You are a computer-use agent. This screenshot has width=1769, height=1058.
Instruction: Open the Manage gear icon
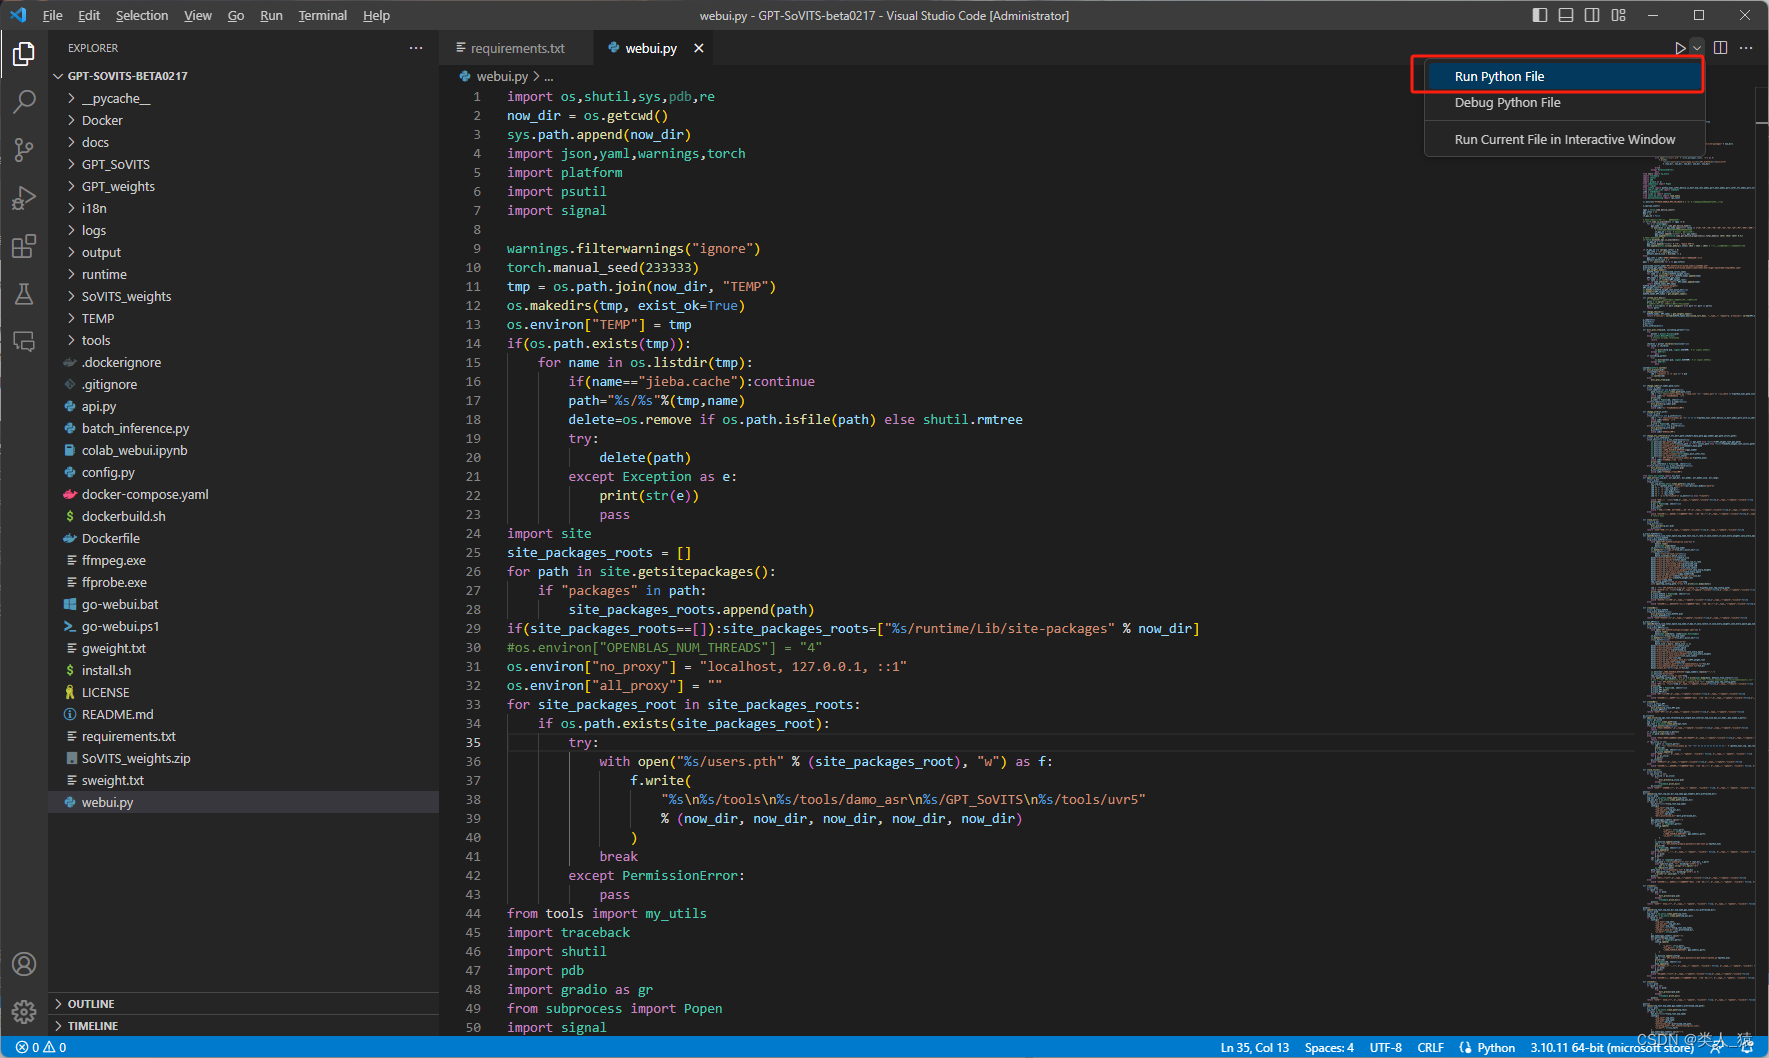(24, 1012)
